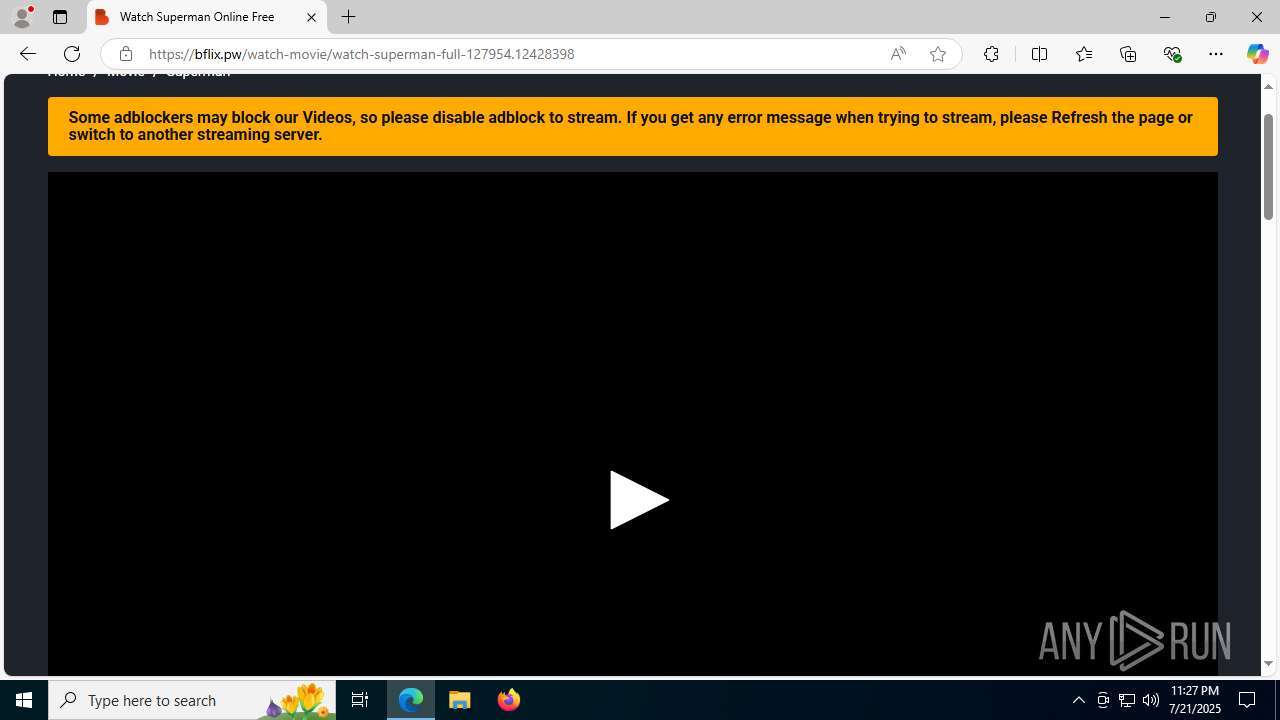Enable split screen view
This screenshot has height=720, width=1280.
[x=1039, y=54]
